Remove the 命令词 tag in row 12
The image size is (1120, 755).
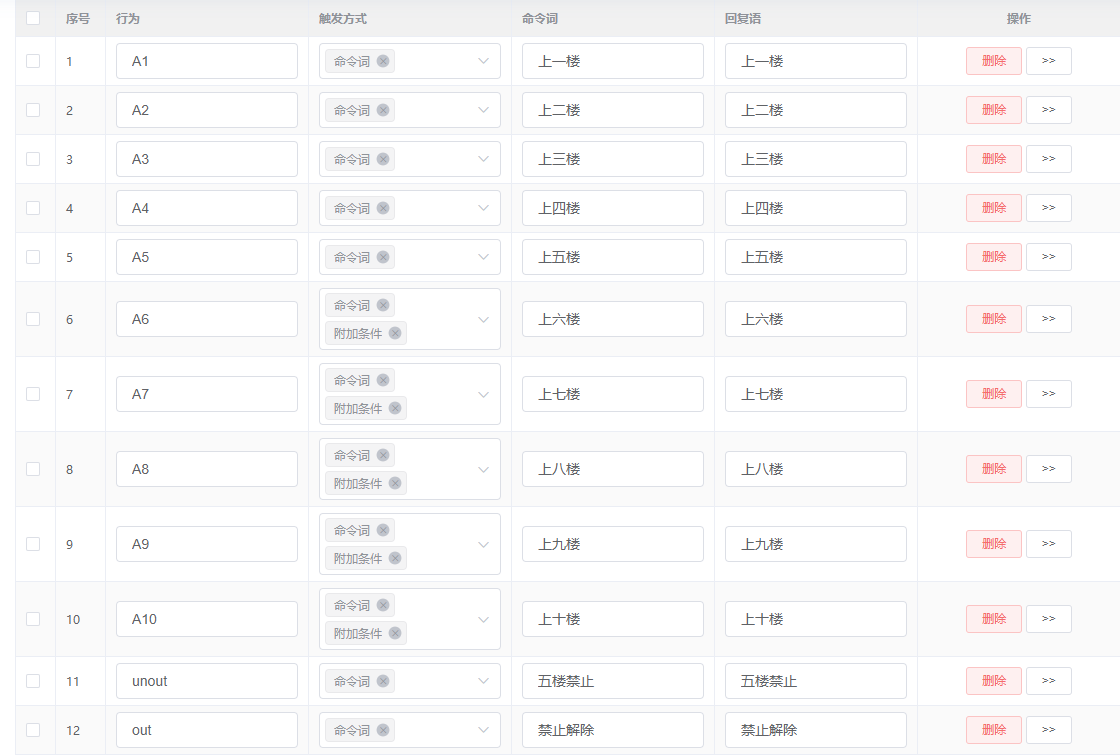click(383, 730)
